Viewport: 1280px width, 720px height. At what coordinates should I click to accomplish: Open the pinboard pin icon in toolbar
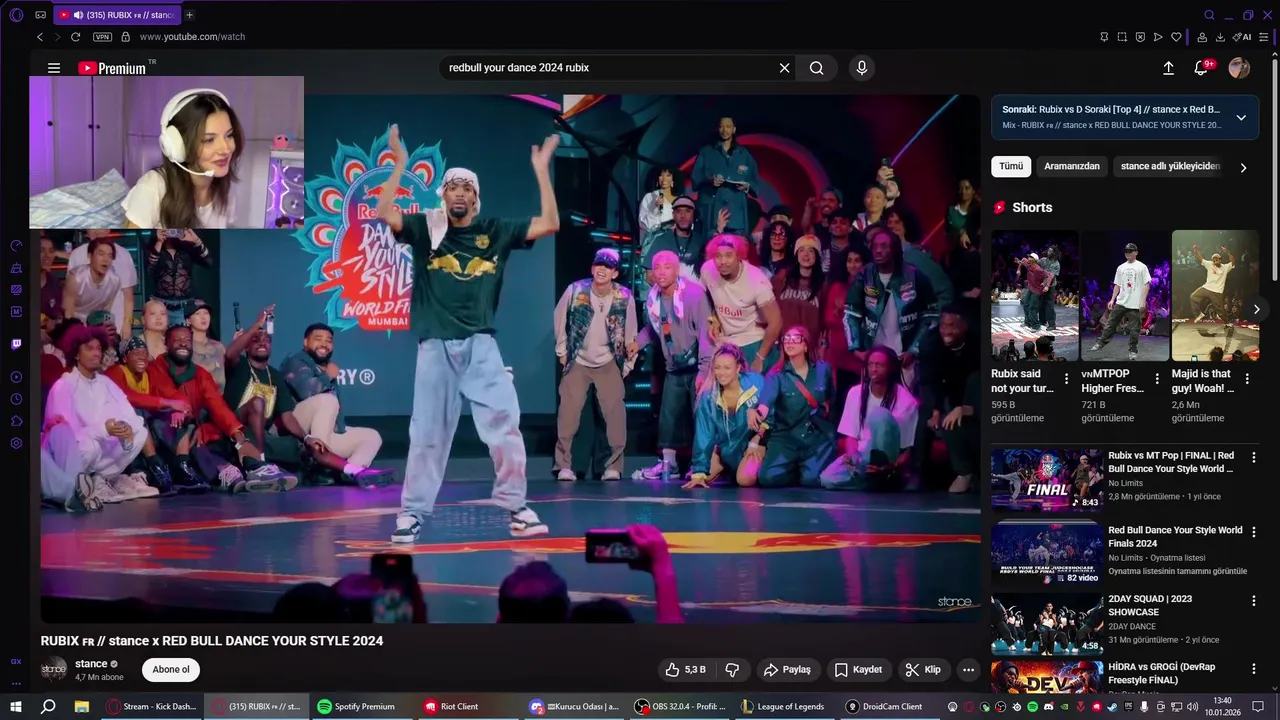pyautogui.click(x=1104, y=37)
